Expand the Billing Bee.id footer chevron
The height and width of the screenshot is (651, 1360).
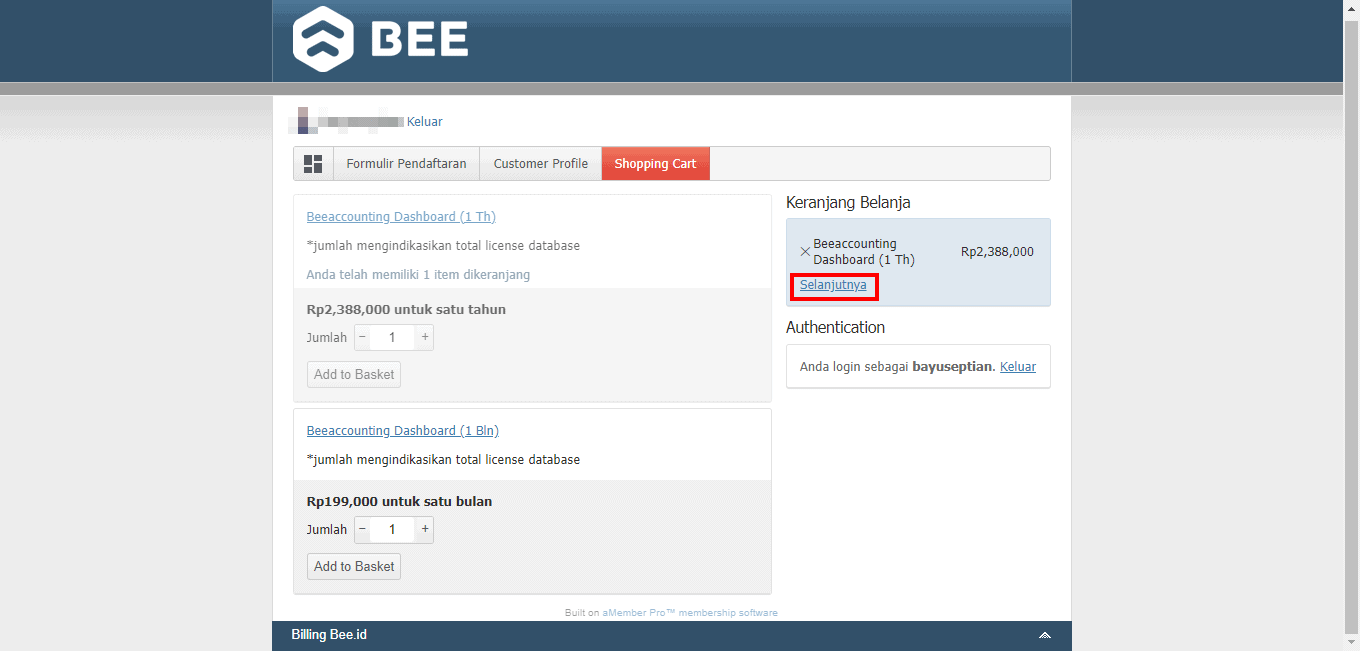click(x=1044, y=635)
